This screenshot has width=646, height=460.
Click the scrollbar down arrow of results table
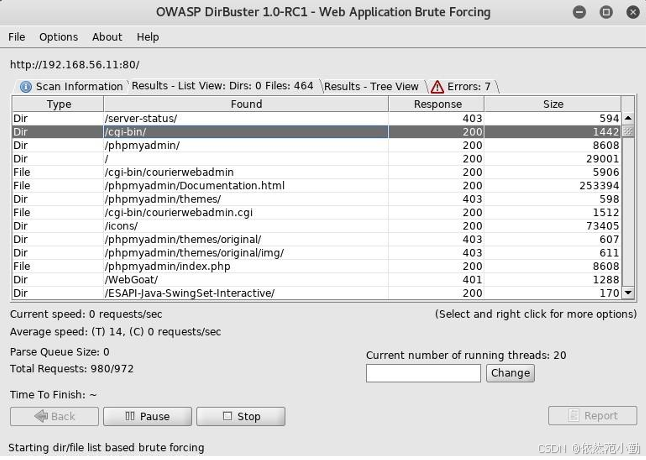pyautogui.click(x=628, y=293)
